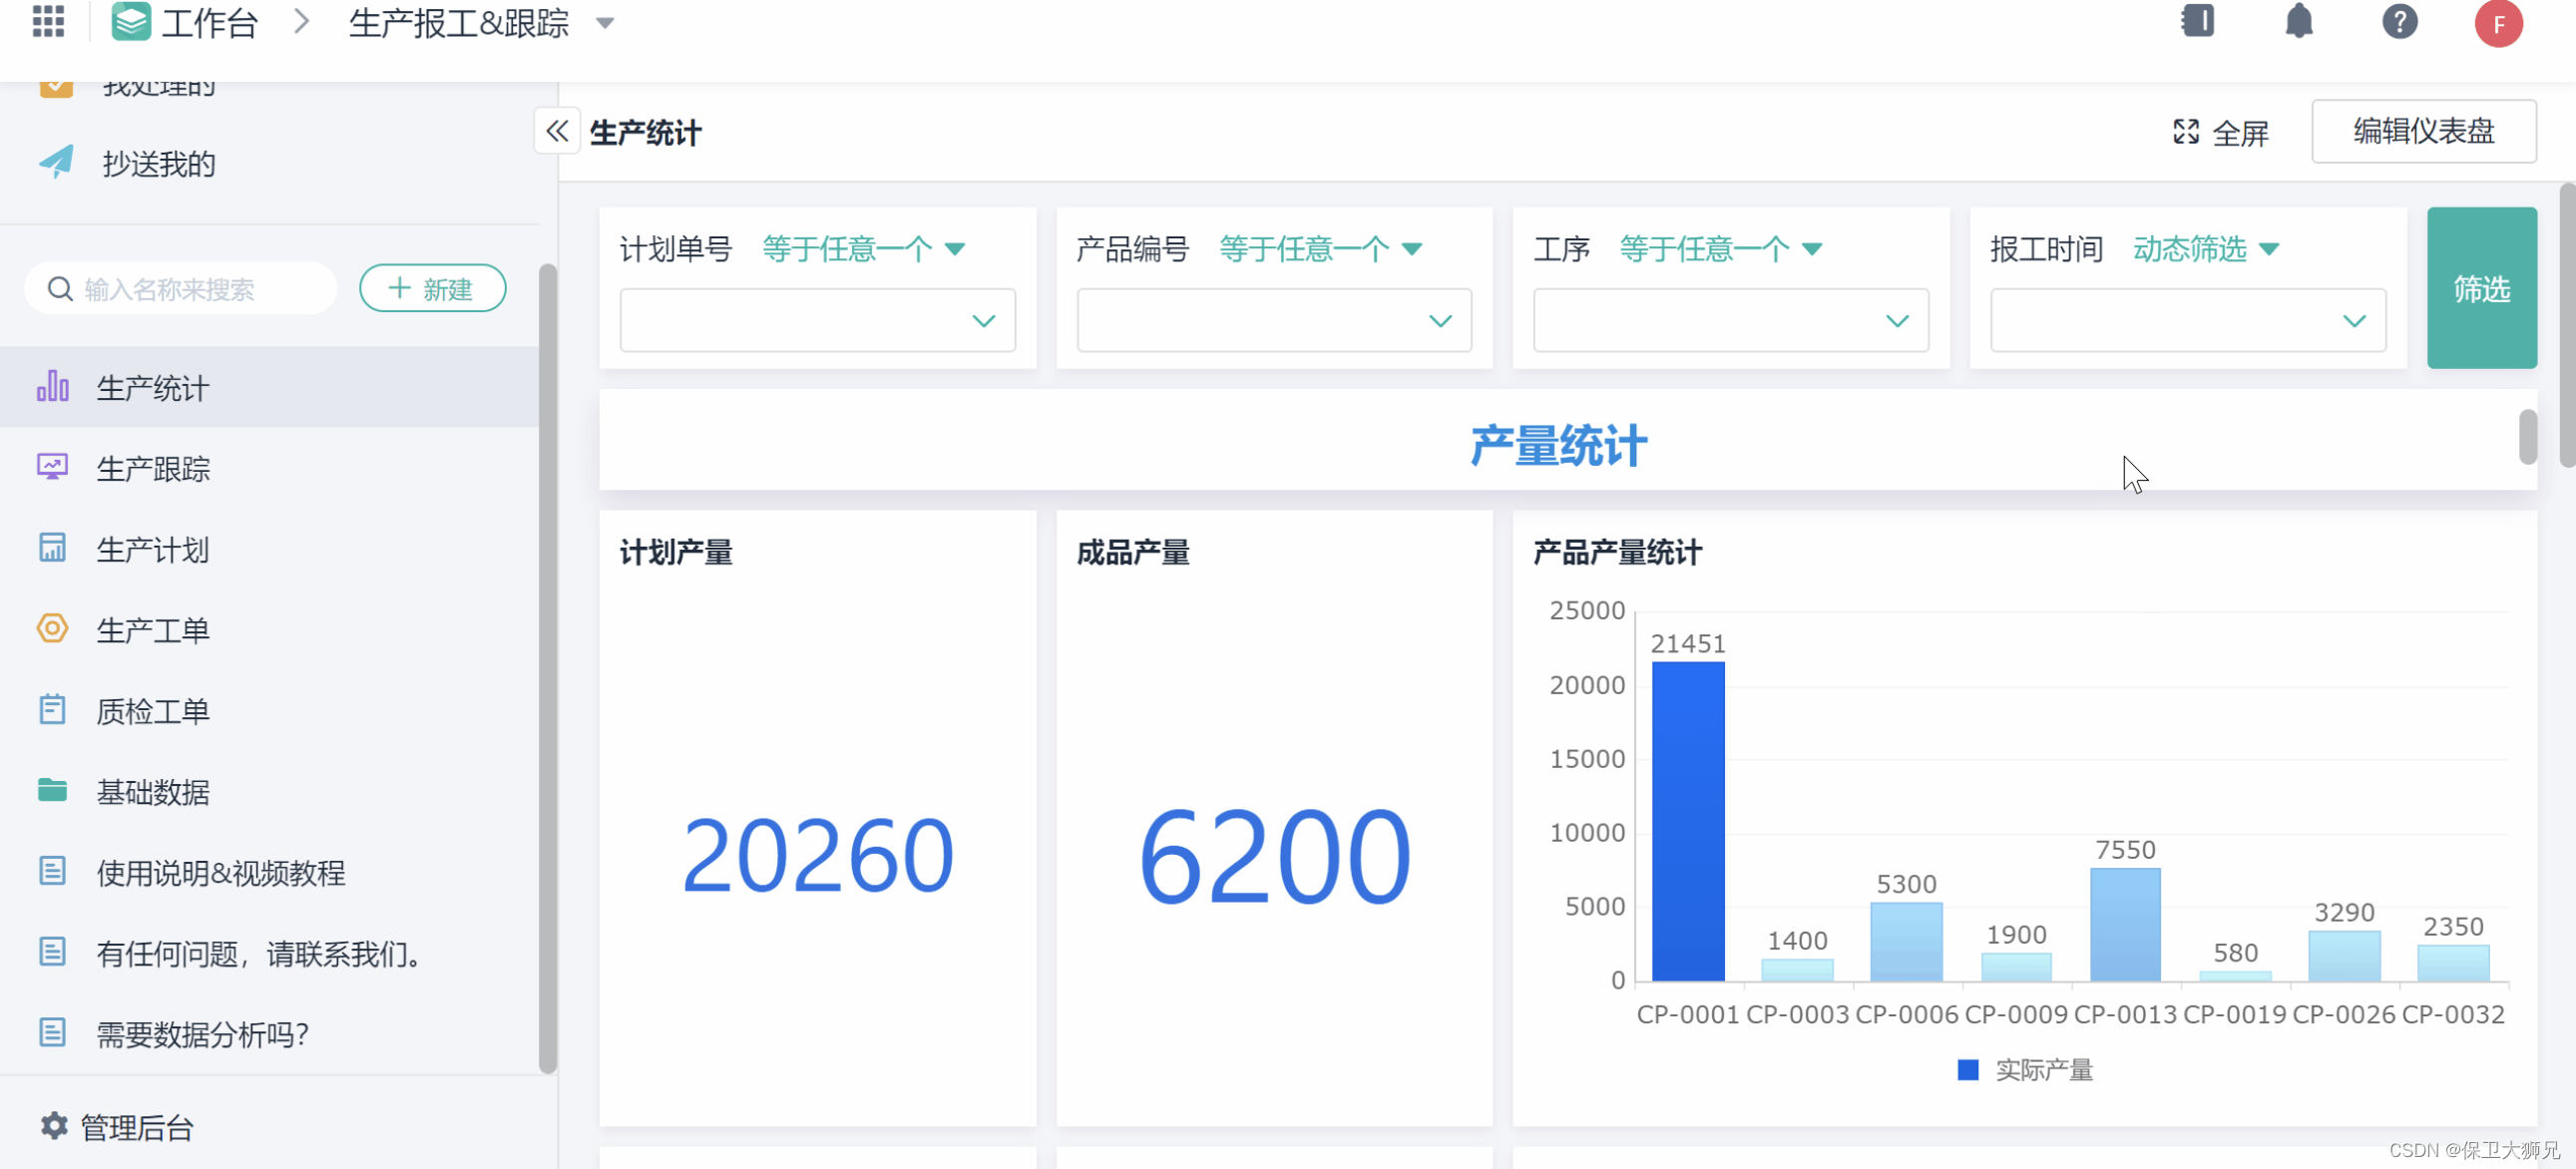This screenshot has height=1169, width=2576.
Task: Click the search box 输入名称来搜索
Action: (x=181, y=289)
